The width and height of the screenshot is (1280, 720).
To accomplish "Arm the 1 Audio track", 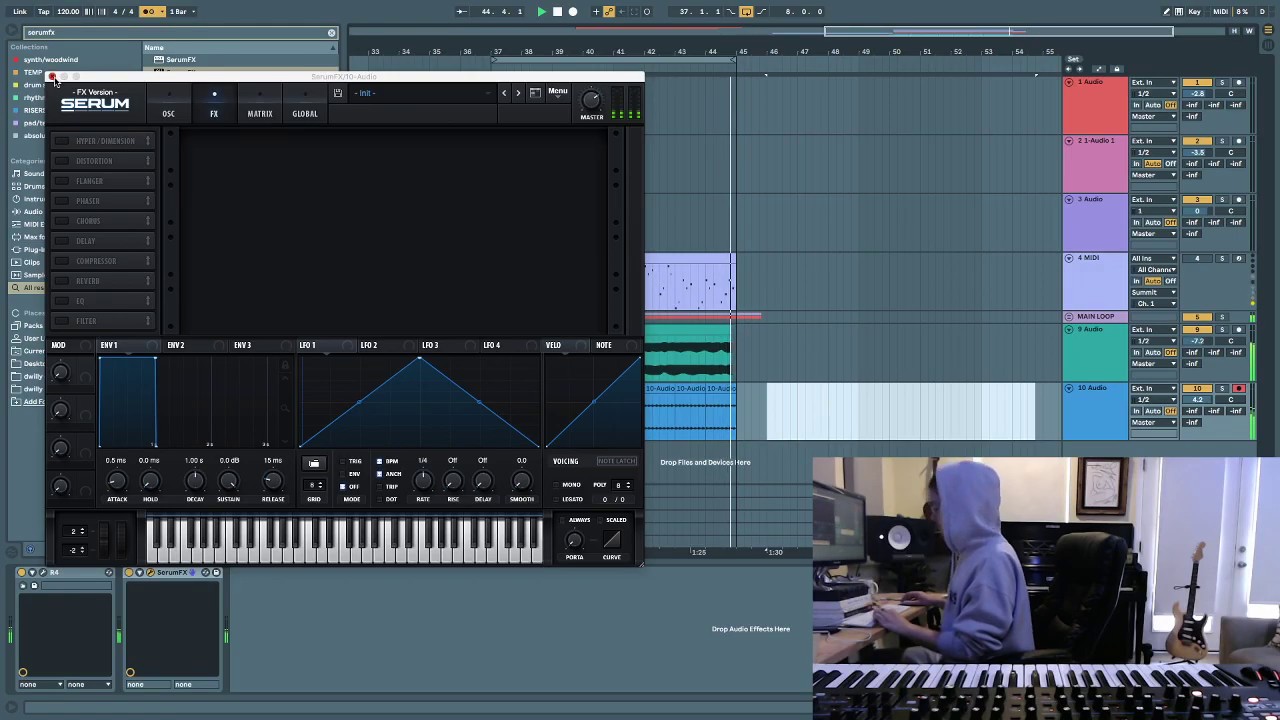I will [x=1238, y=82].
